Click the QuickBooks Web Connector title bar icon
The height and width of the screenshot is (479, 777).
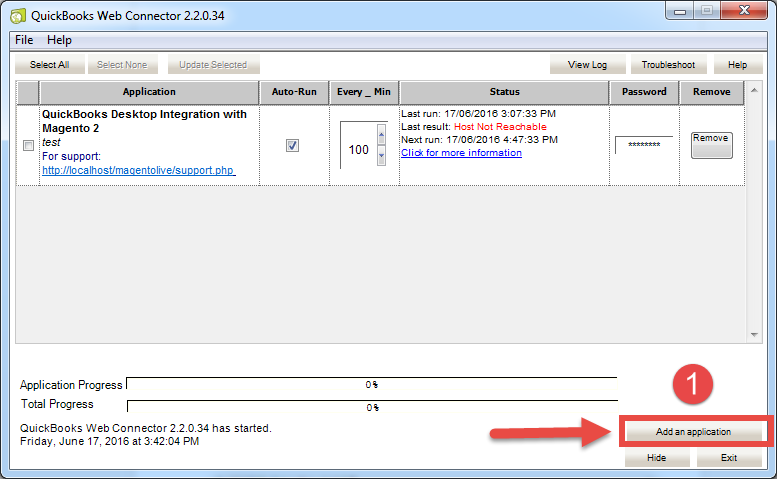[17, 16]
